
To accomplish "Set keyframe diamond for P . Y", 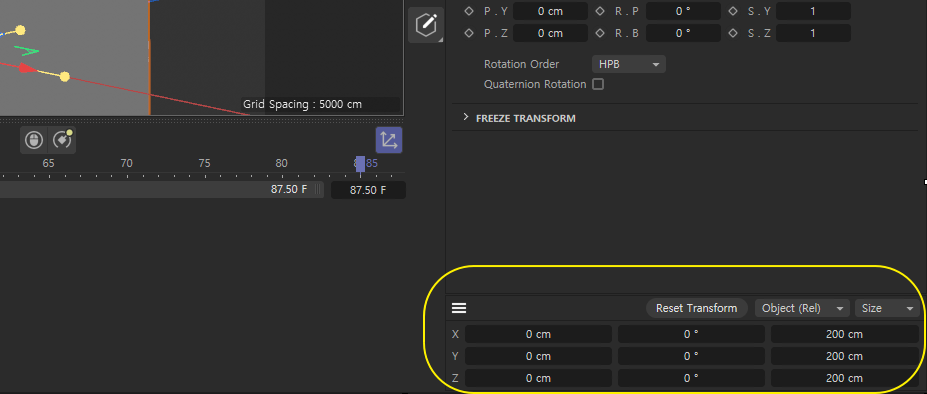I will click(x=469, y=11).
